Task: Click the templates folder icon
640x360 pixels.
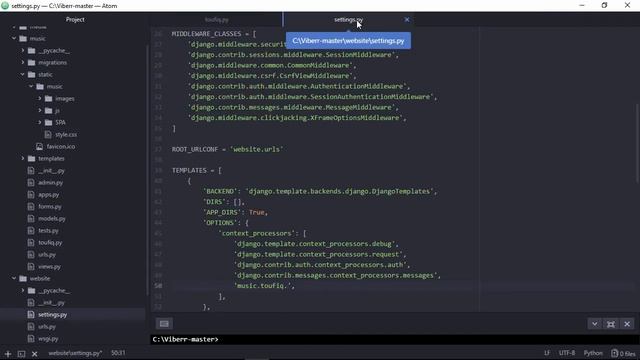Action: pos(31,158)
